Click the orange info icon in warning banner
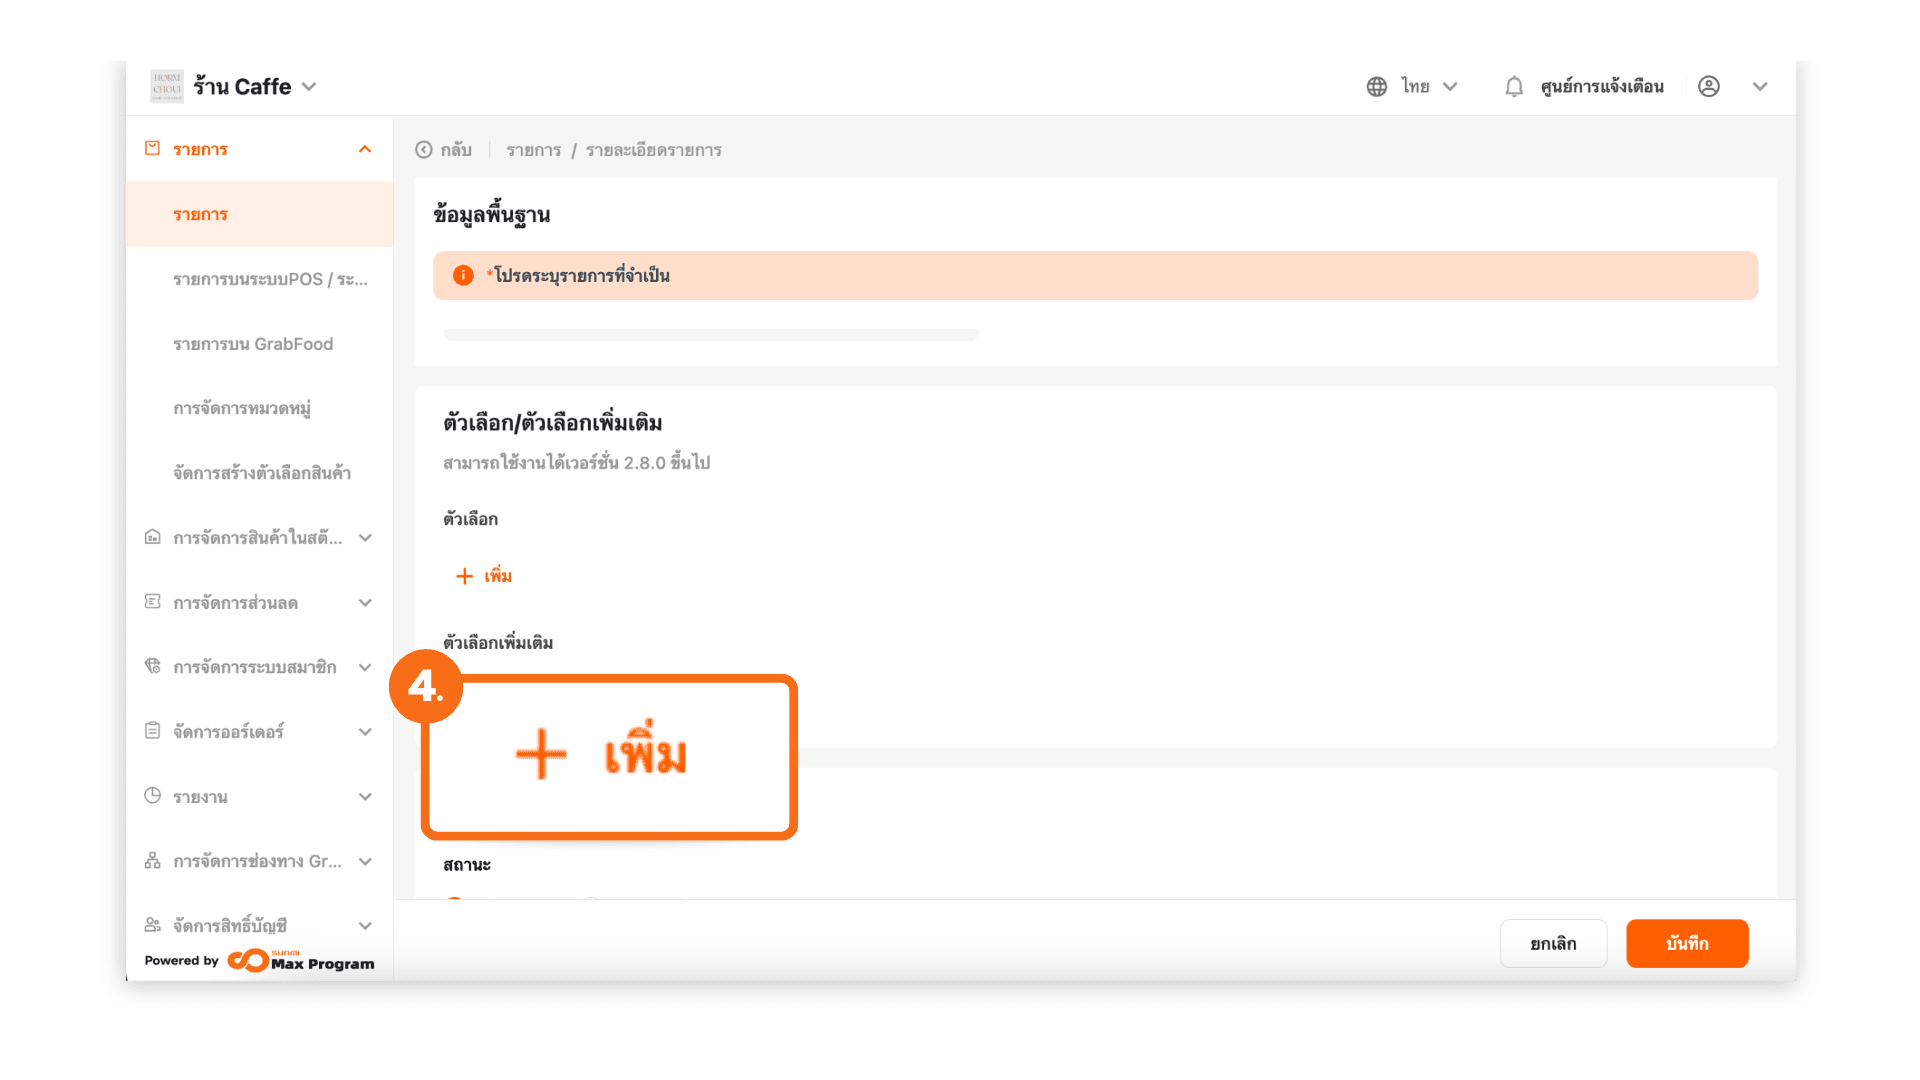This screenshot has height=1080, width=1920. point(463,276)
